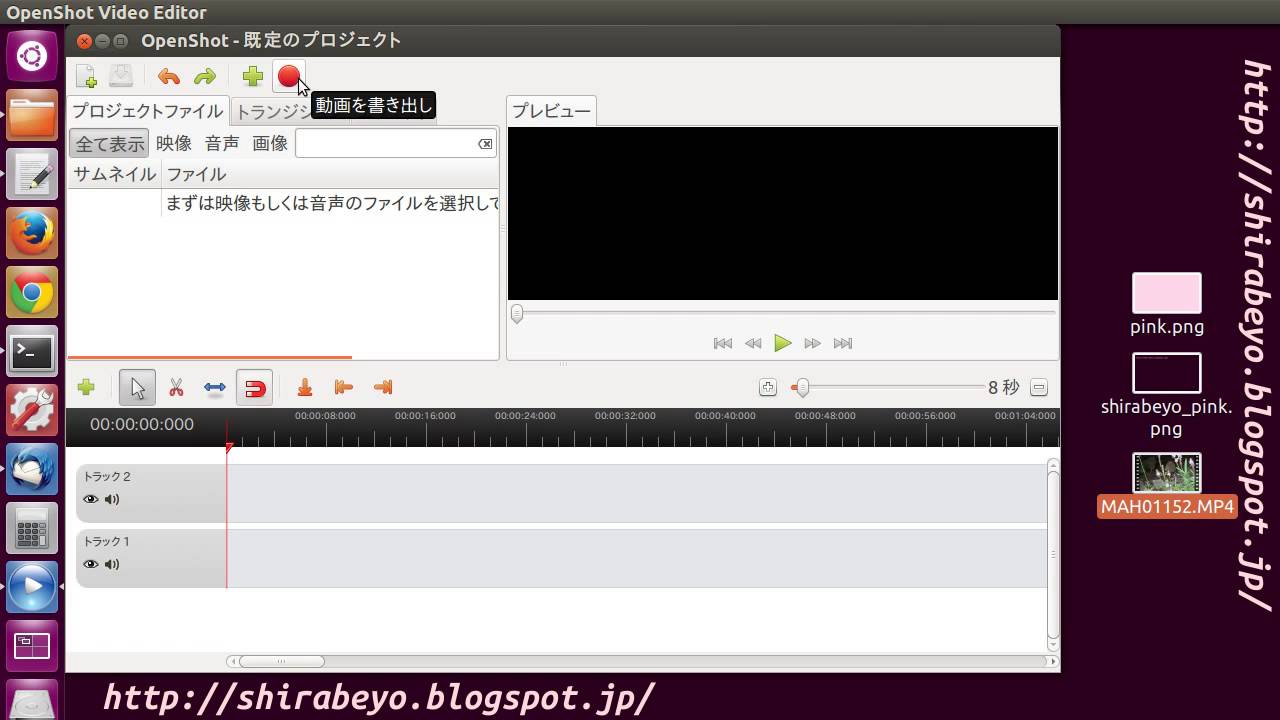Click the horizontal timeline scrollbar
Viewport: 1280px width, 720px height.
pyautogui.click(x=282, y=661)
